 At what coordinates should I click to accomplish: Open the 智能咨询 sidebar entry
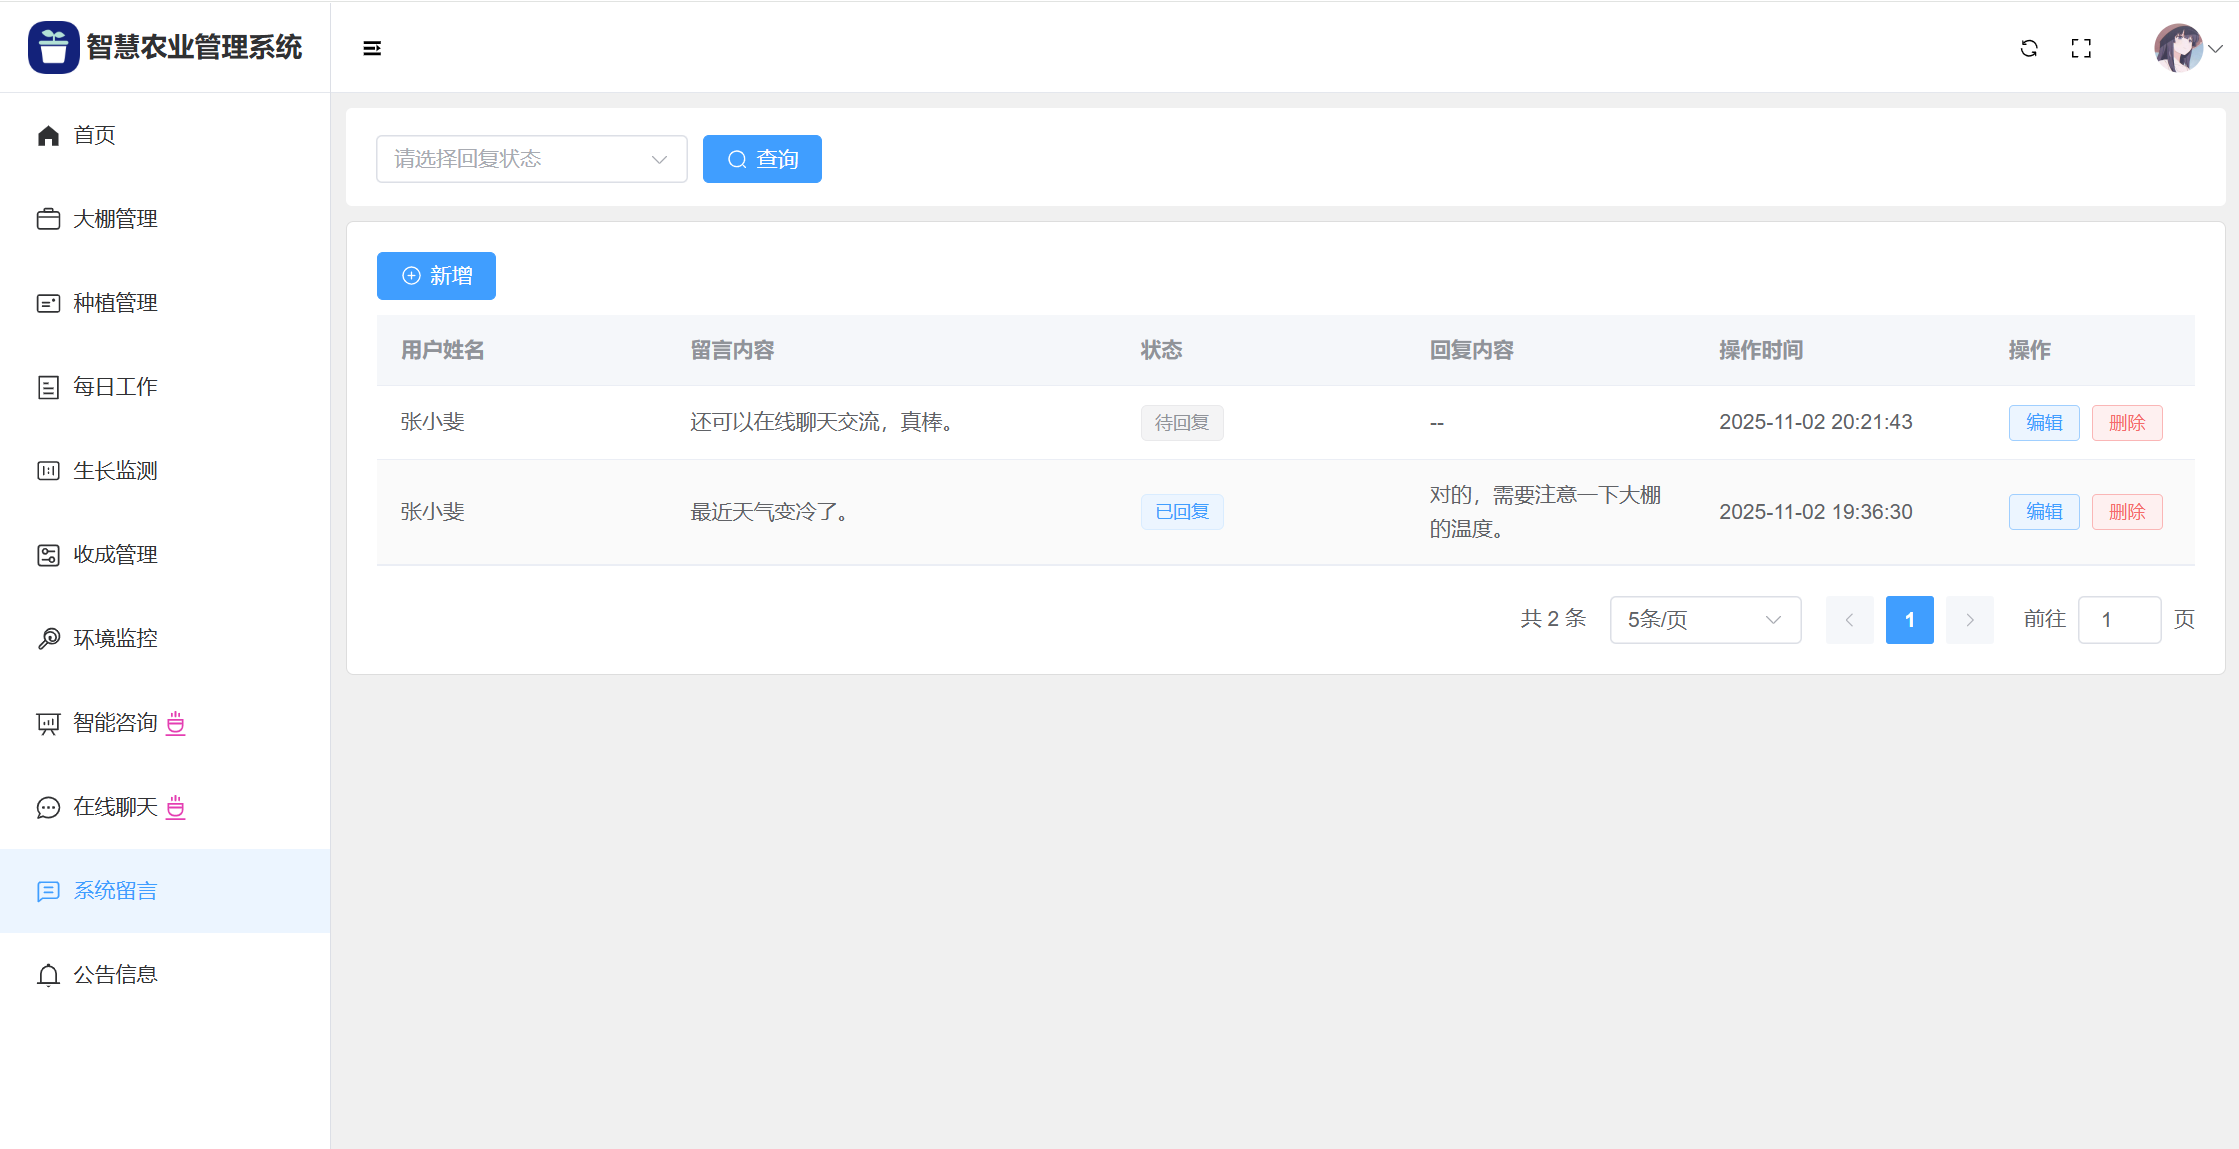point(115,723)
